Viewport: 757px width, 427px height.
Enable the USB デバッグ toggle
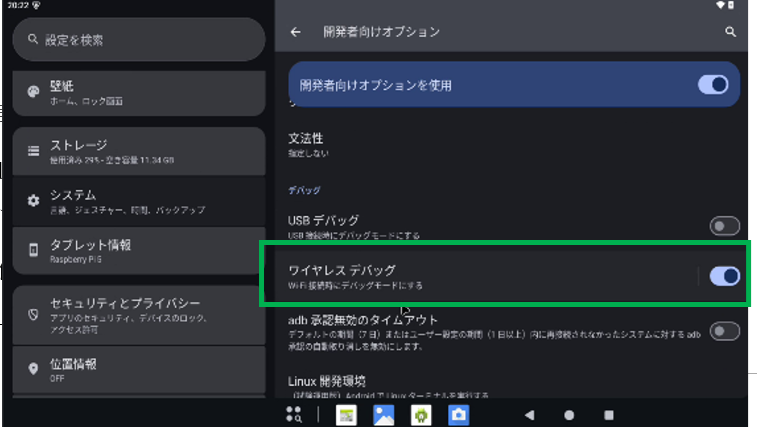point(724,226)
